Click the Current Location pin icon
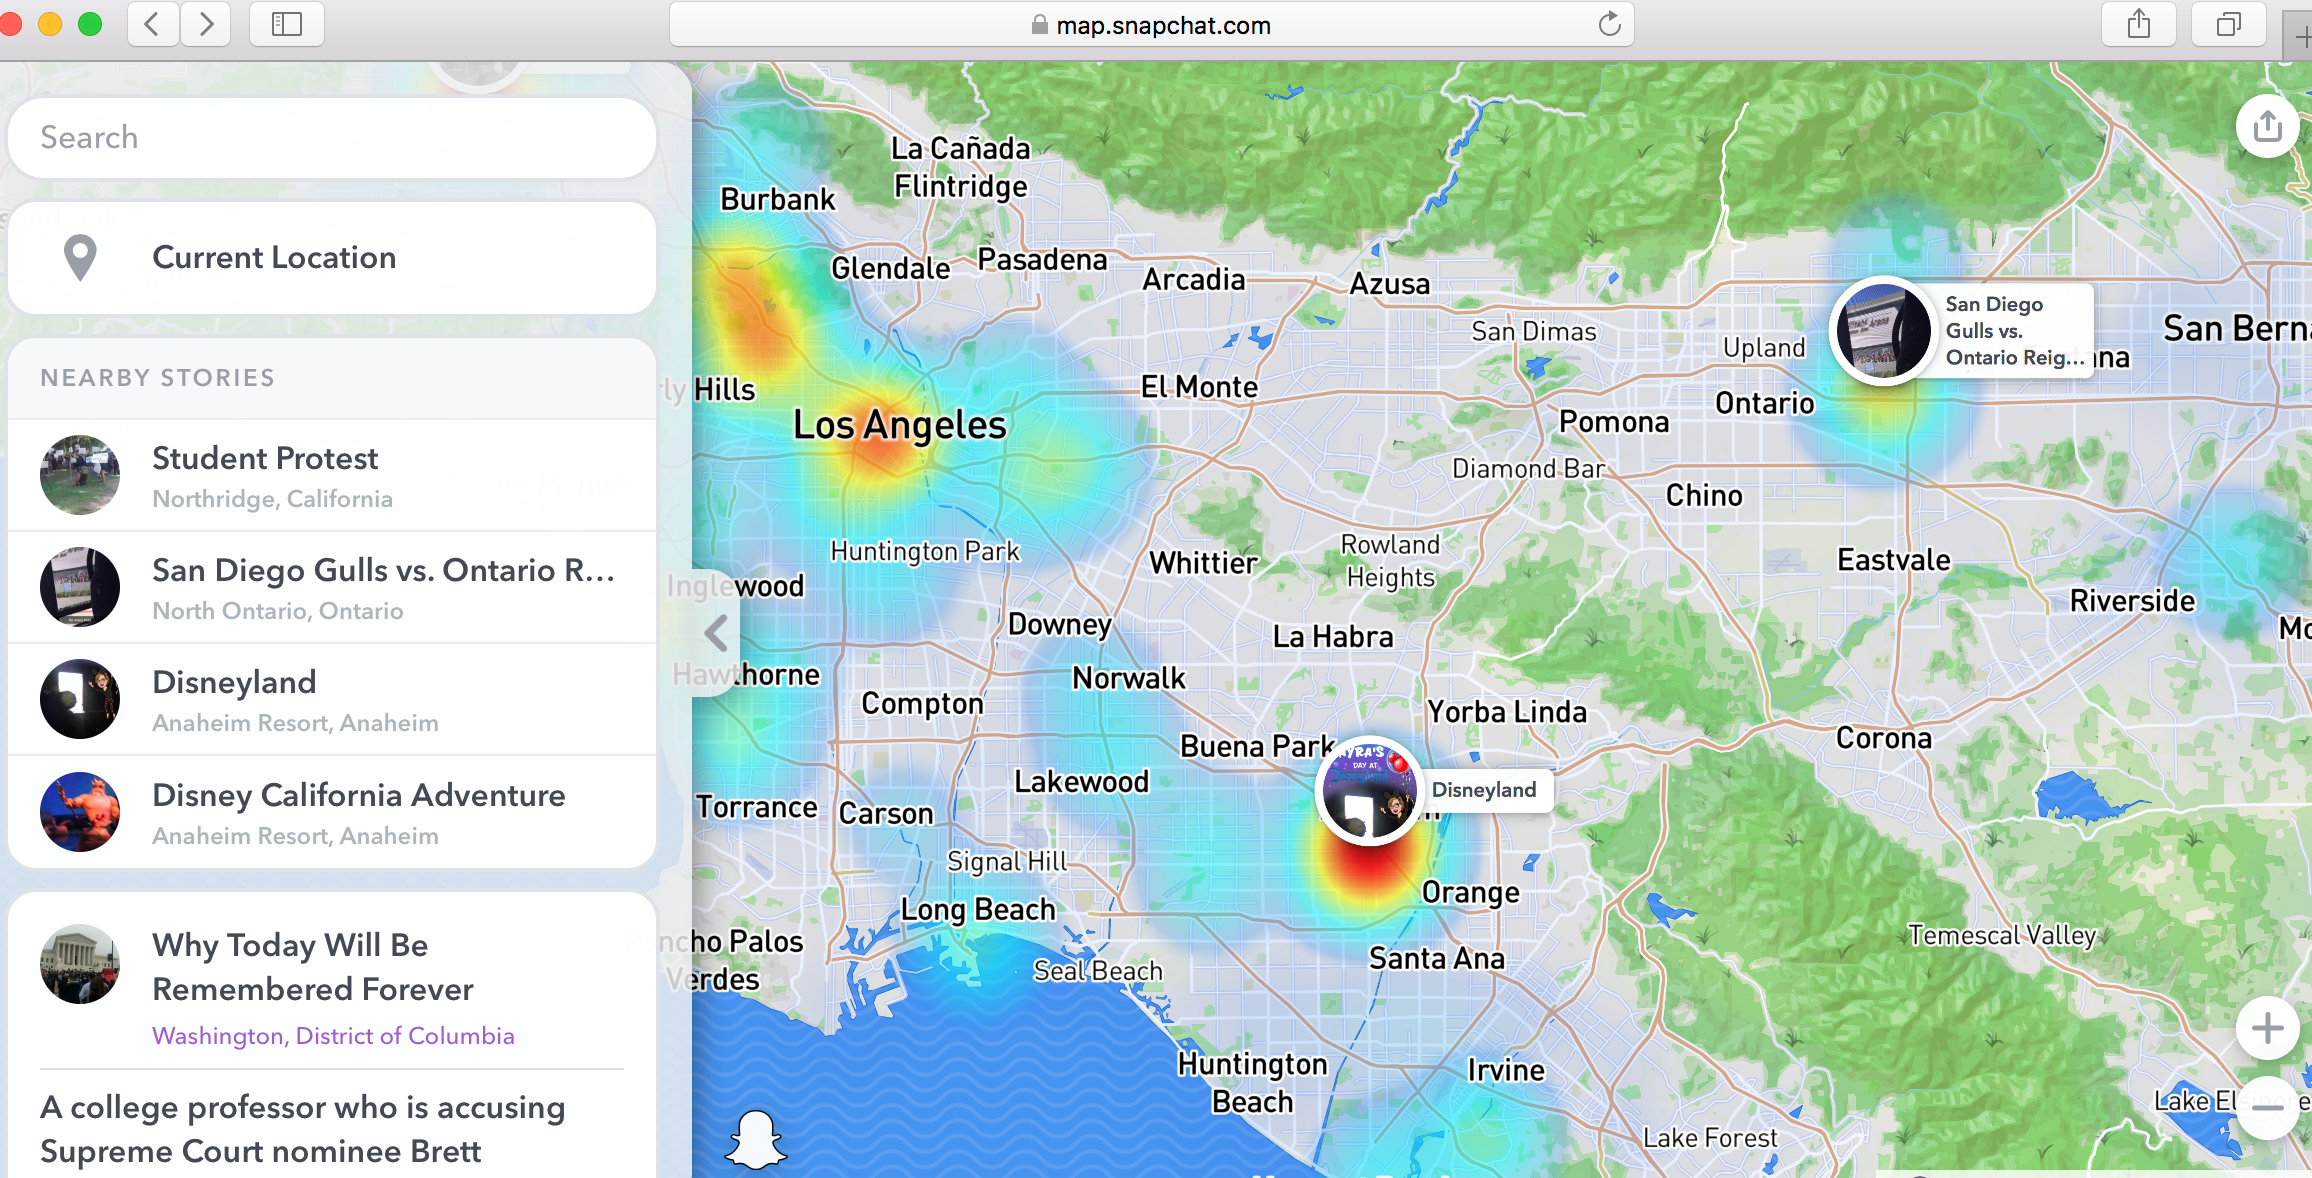The height and width of the screenshot is (1178, 2312). (80, 258)
